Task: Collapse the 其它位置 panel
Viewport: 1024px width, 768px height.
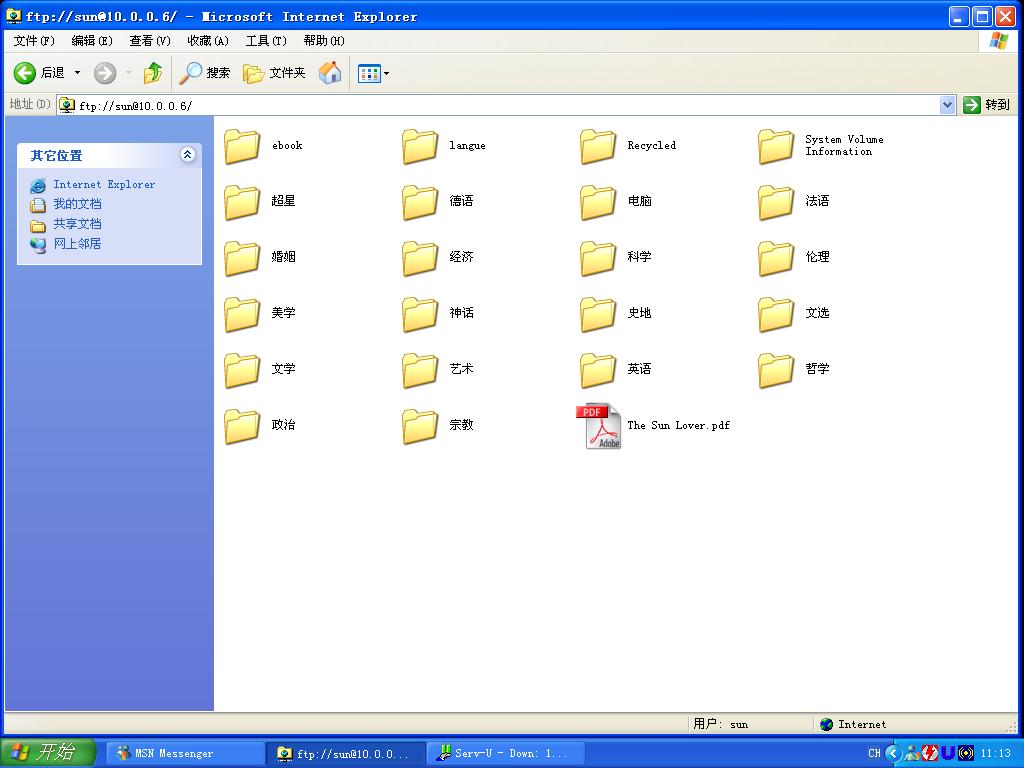Action: click(x=187, y=155)
